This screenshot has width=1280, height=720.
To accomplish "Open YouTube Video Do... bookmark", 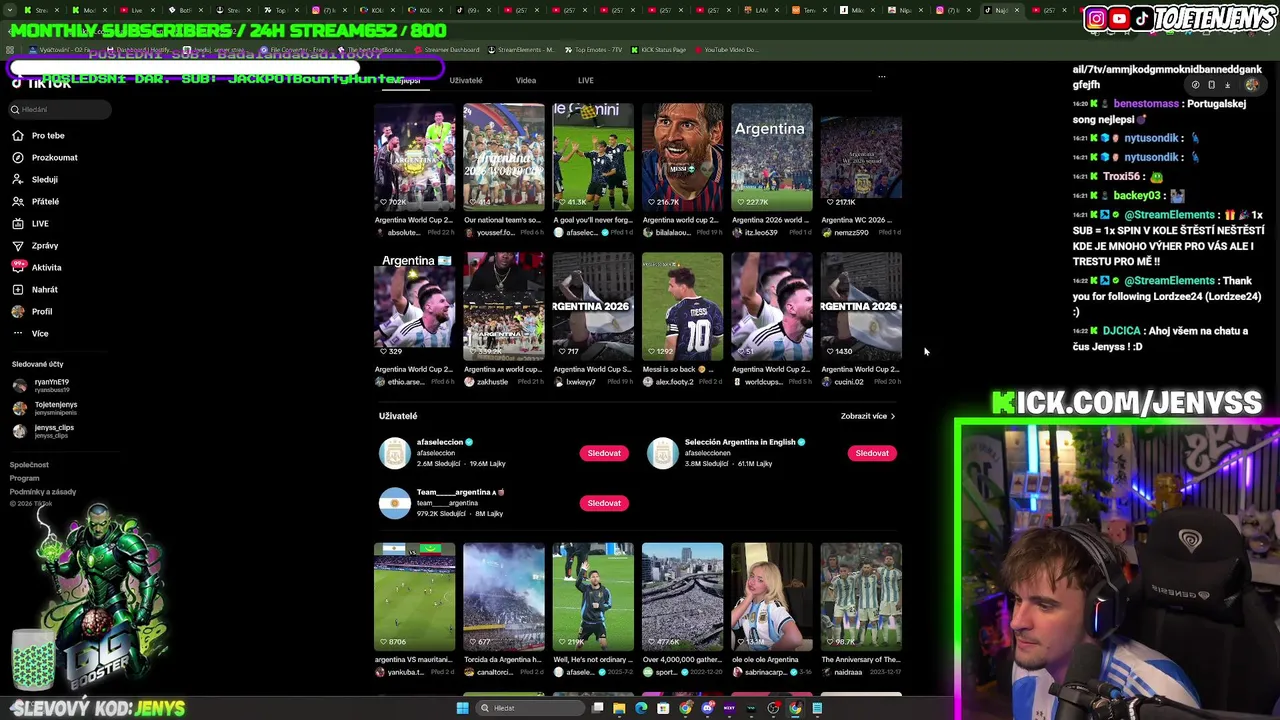I will point(727,50).
